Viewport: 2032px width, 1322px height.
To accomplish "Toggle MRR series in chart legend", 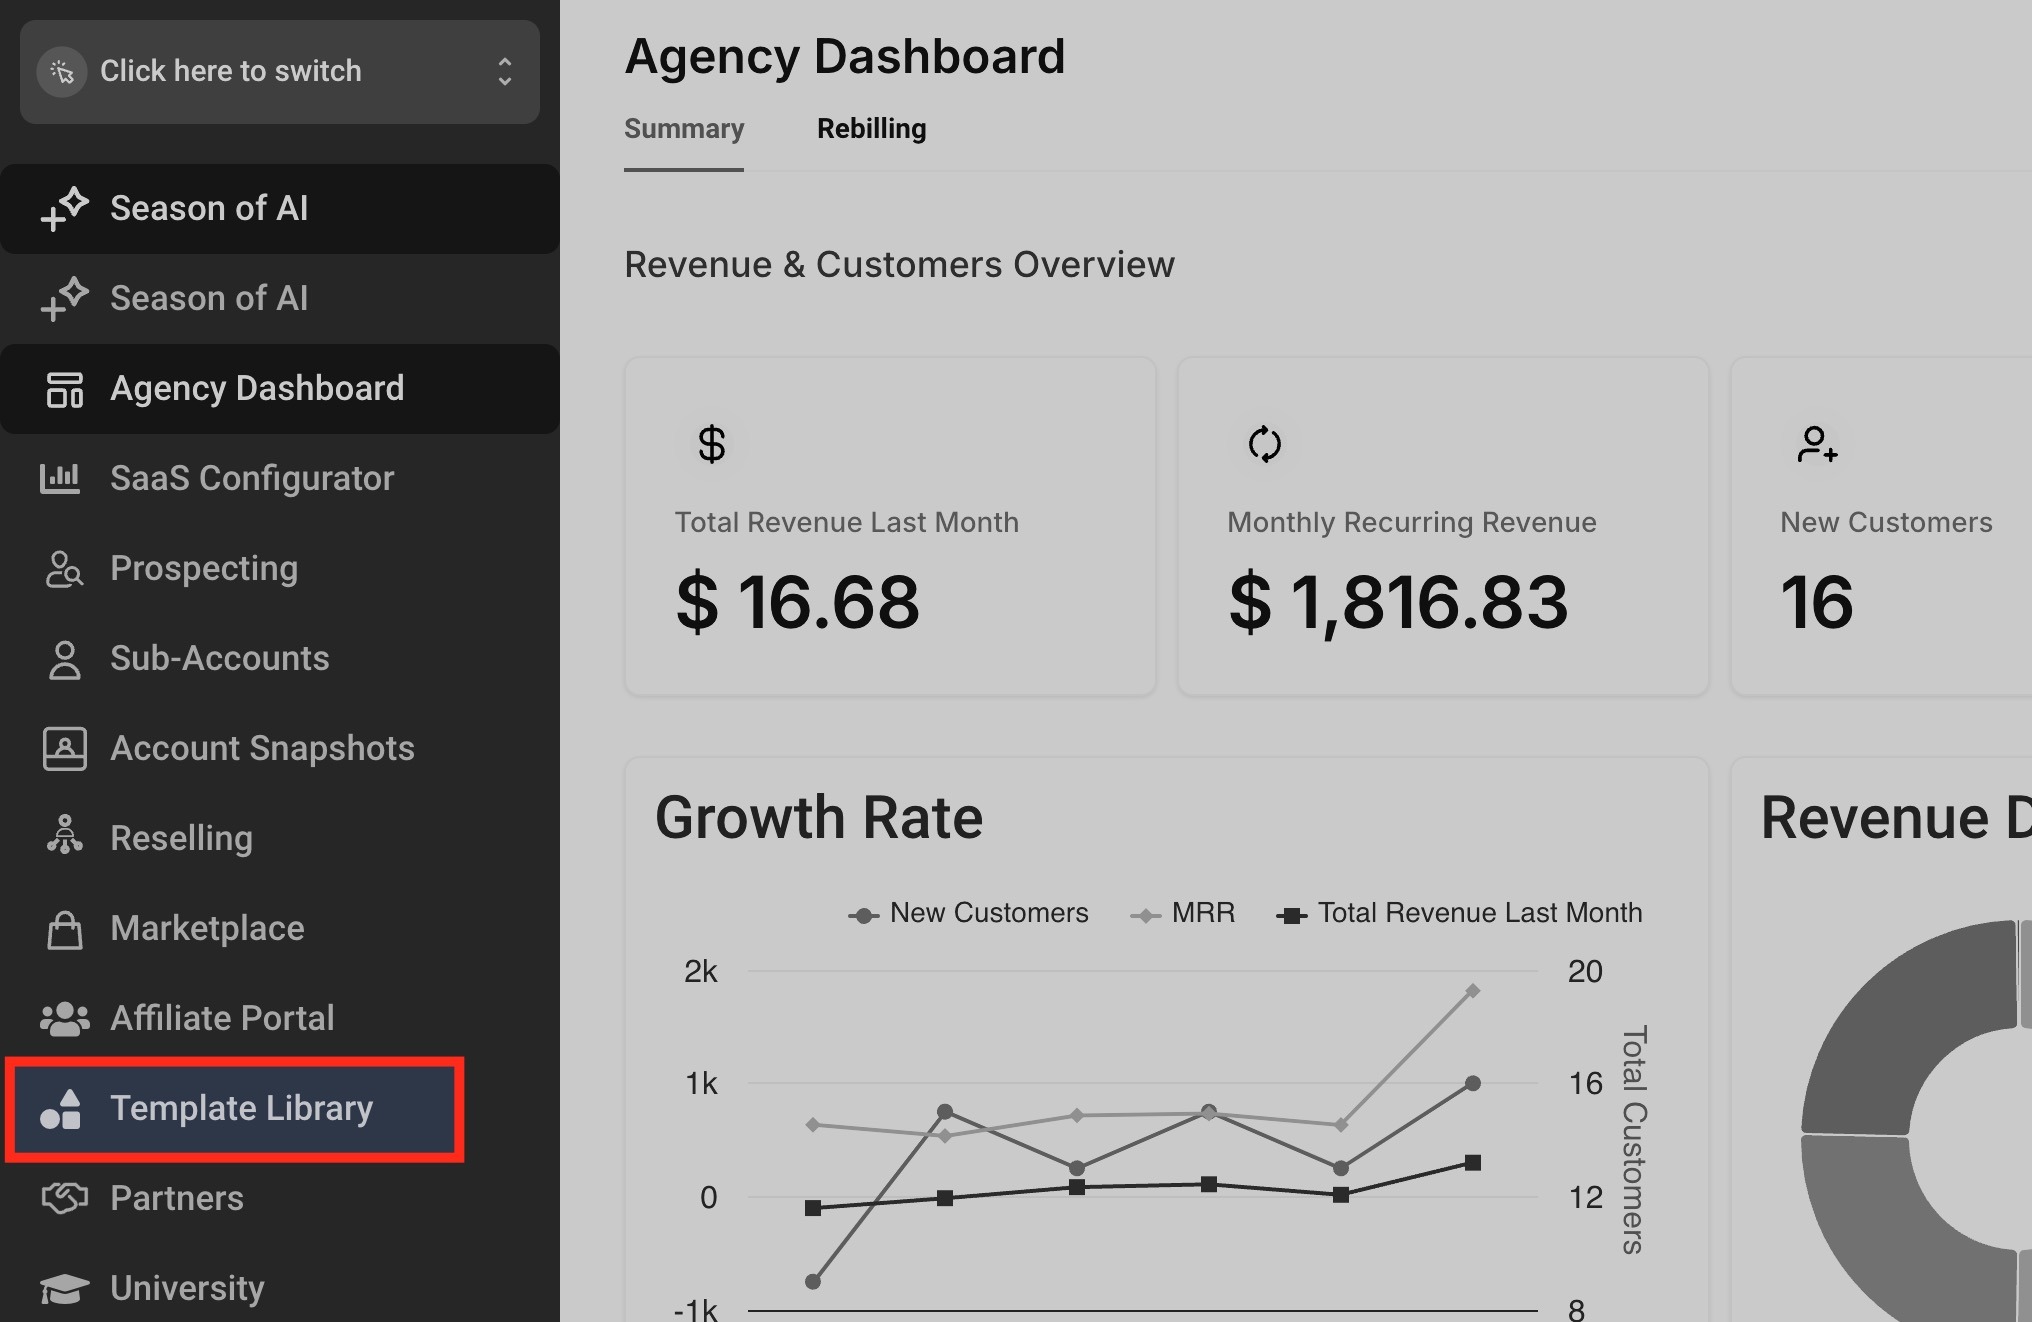I will pyautogui.click(x=1183, y=913).
